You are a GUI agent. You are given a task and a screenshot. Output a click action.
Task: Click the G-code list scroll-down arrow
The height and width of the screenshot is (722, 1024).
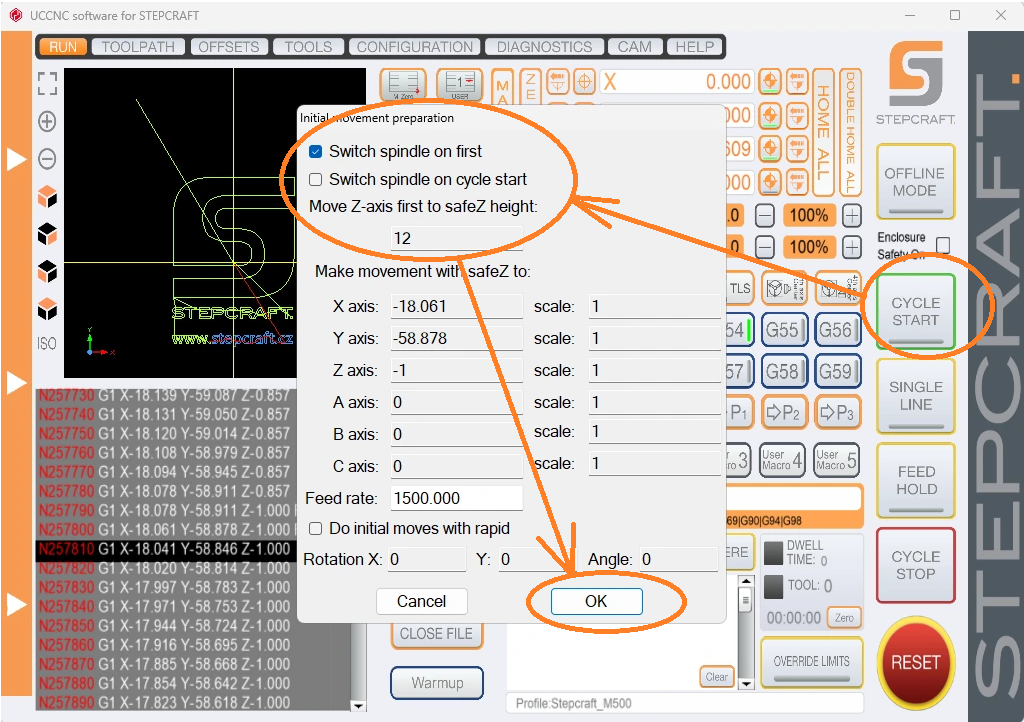click(x=357, y=706)
